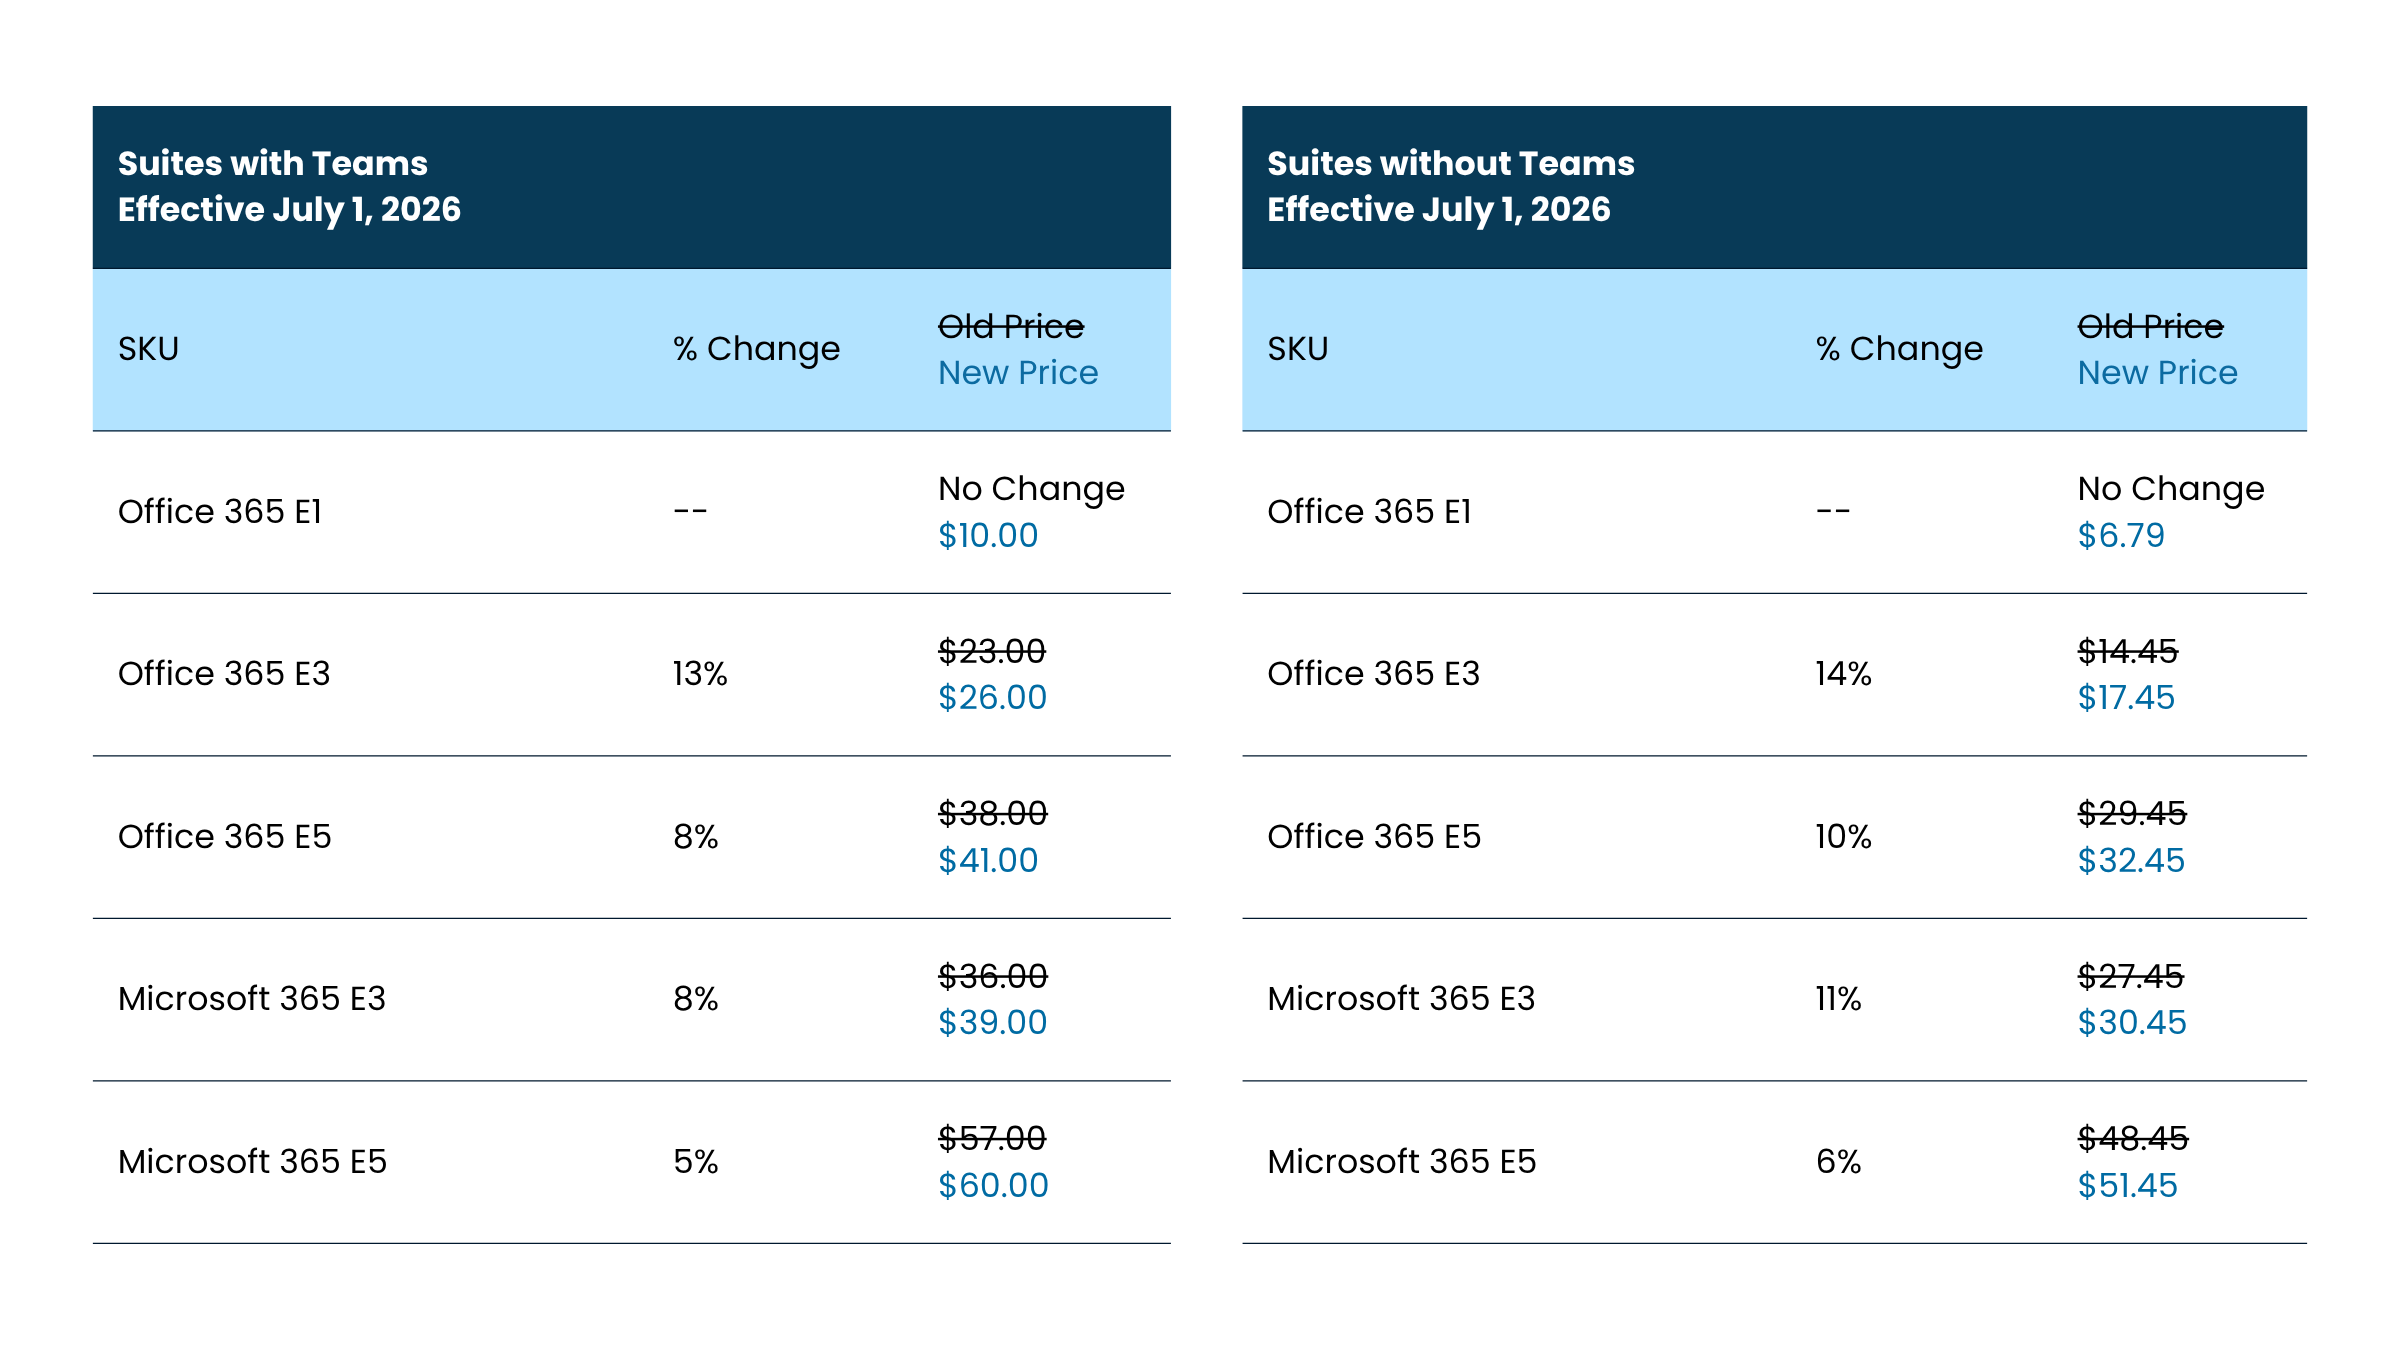Click the New Price label in left table

[x=1018, y=373]
